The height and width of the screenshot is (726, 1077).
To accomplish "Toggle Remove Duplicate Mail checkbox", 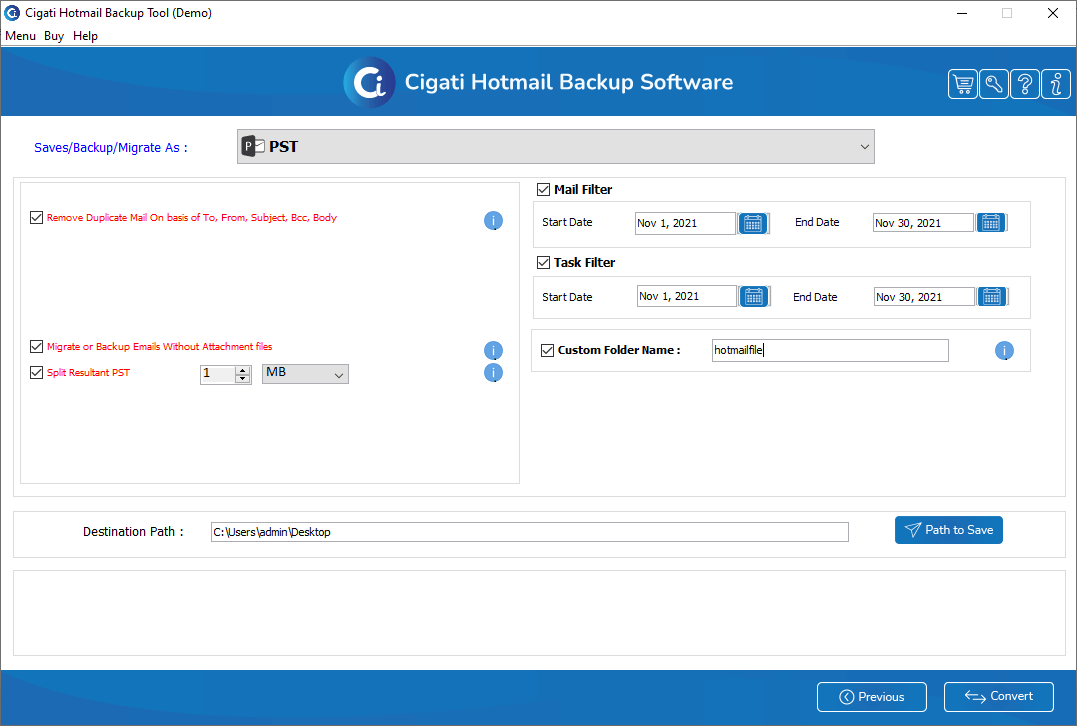I will (36, 218).
